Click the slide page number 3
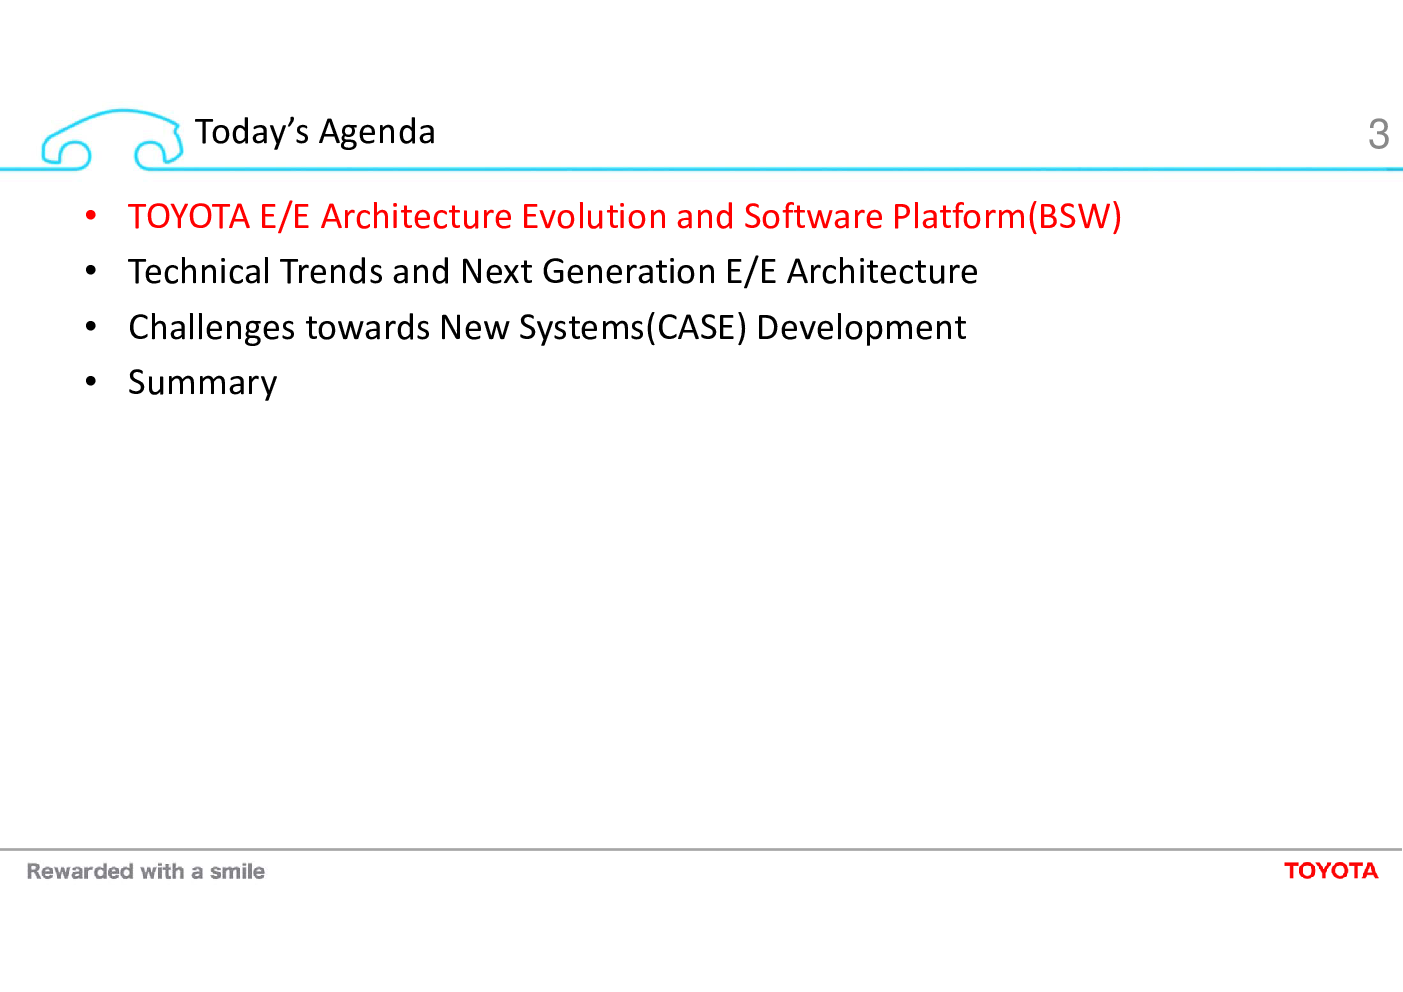Screen dimensions: 1403x992 pos(1379,134)
